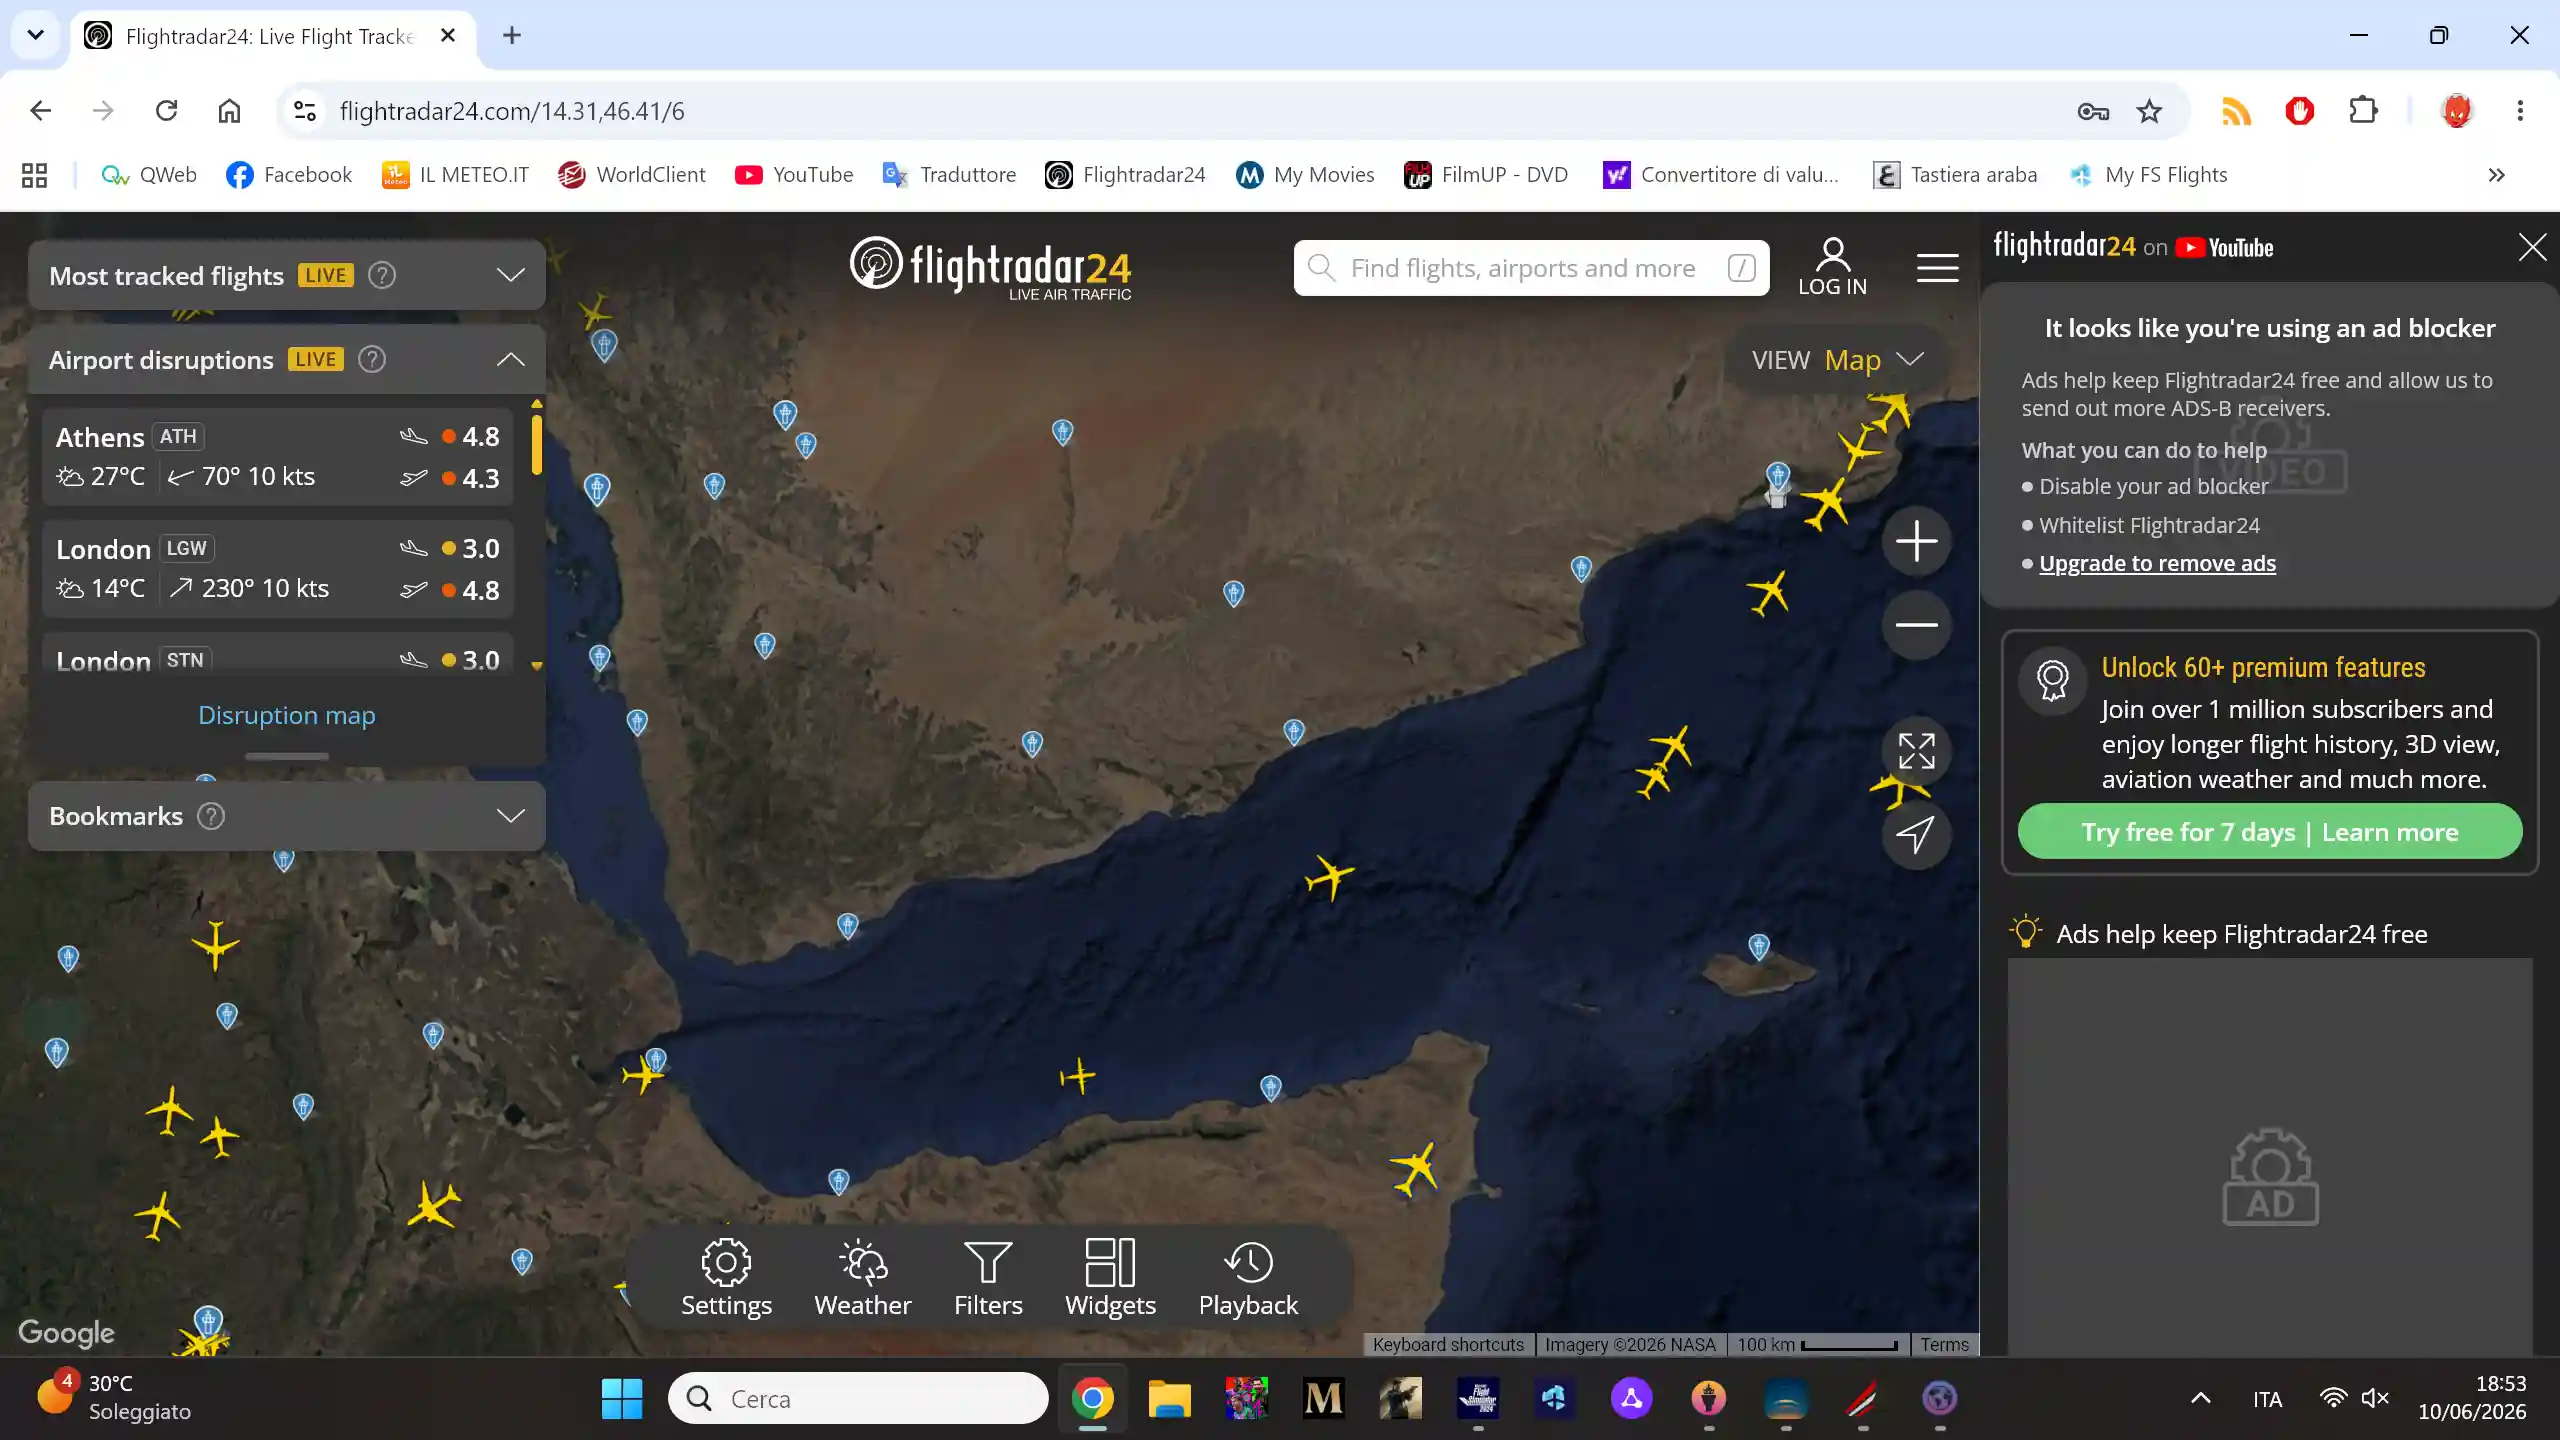The height and width of the screenshot is (1440, 2560).
Task: Open the Athens ATH disruption card
Action: 278,457
